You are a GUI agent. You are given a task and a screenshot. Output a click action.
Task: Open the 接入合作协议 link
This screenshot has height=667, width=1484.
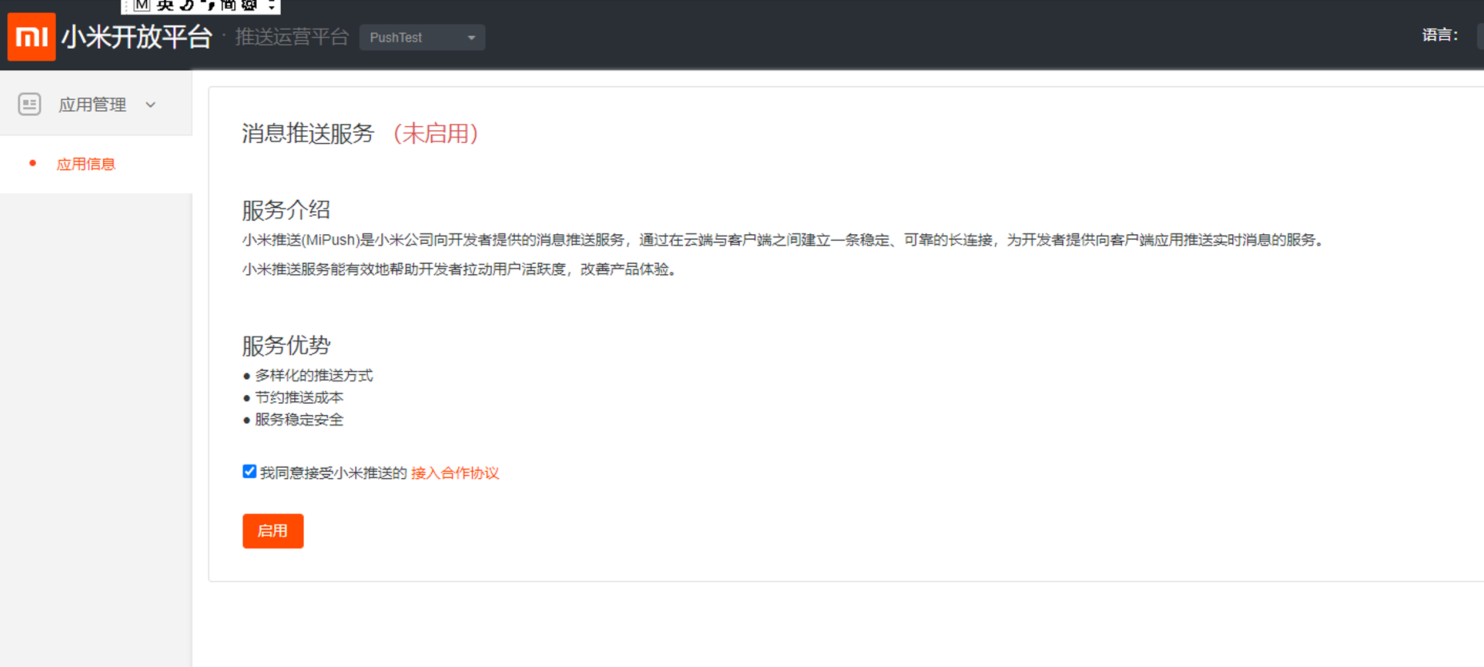pyautogui.click(x=455, y=473)
